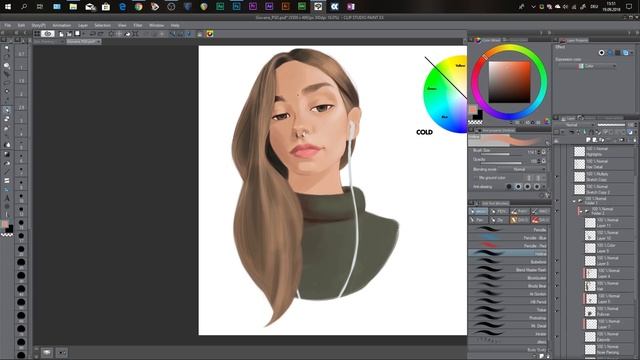Click New layer folder icon in Layer palette

tap(602, 140)
